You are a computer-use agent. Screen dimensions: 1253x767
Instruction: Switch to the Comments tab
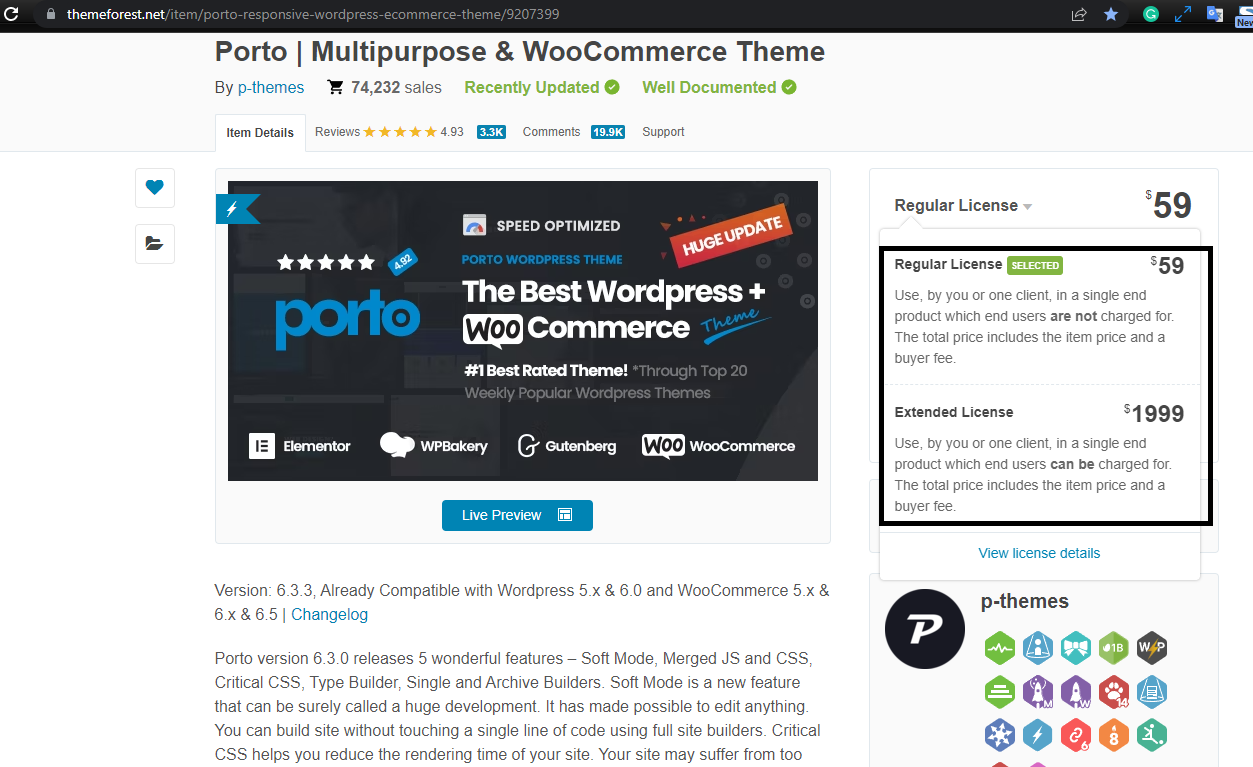(x=551, y=131)
